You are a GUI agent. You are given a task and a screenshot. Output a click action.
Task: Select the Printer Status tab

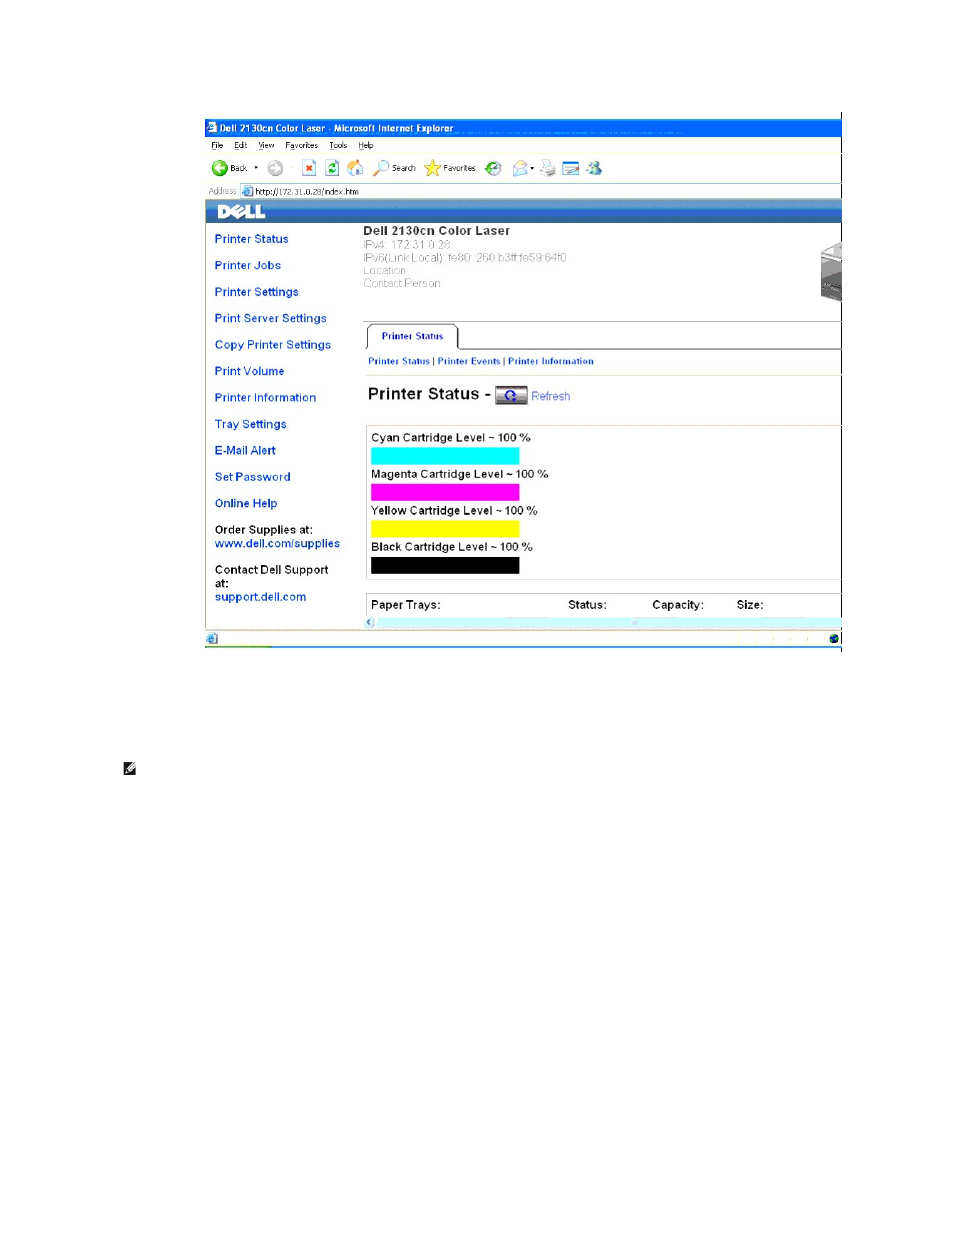[x=412, y=336]
